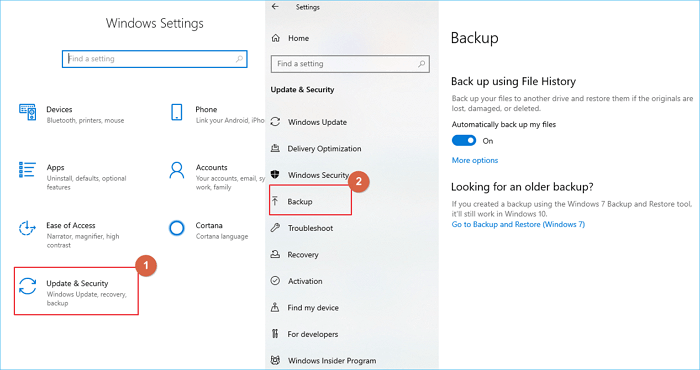
Task: Click the Activation checkmark icon
Action: [275, 281]
